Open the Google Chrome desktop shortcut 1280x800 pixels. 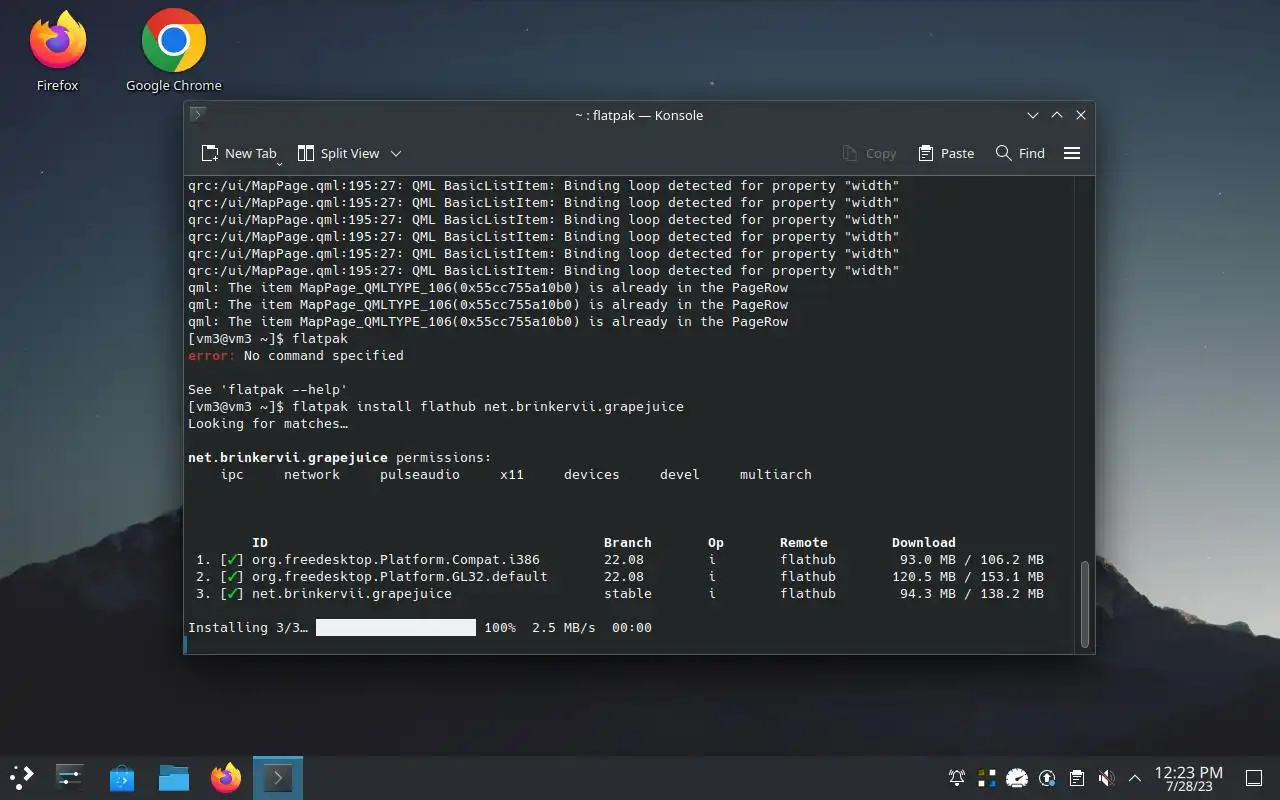174,50
